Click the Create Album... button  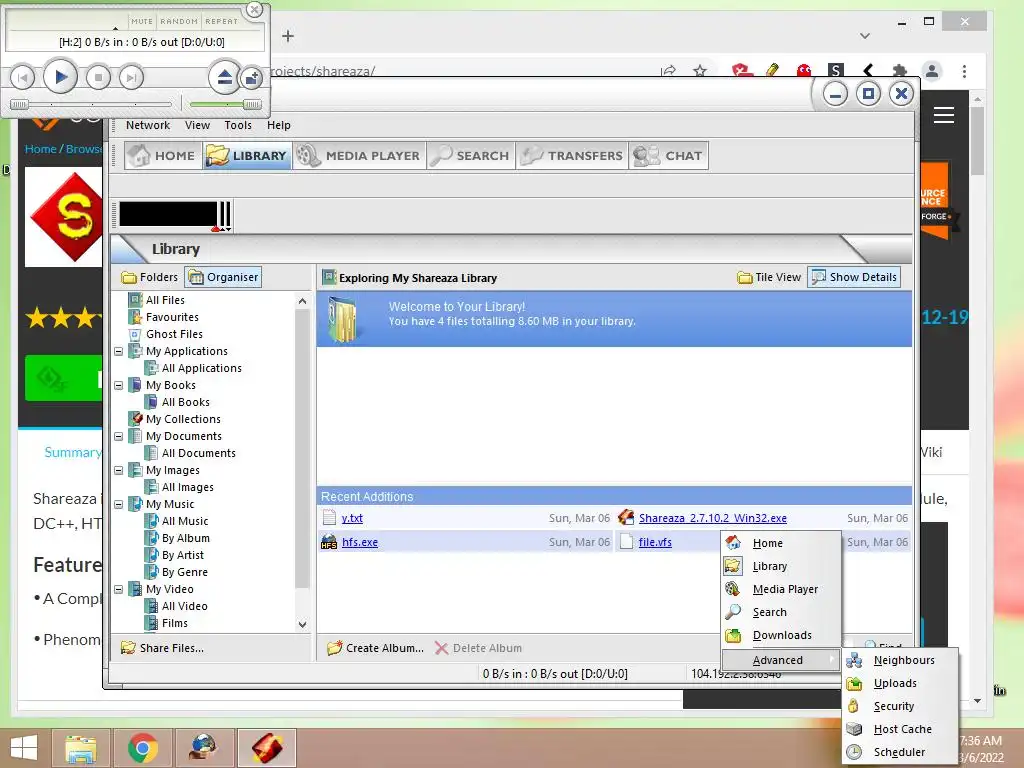click(376, 648)
